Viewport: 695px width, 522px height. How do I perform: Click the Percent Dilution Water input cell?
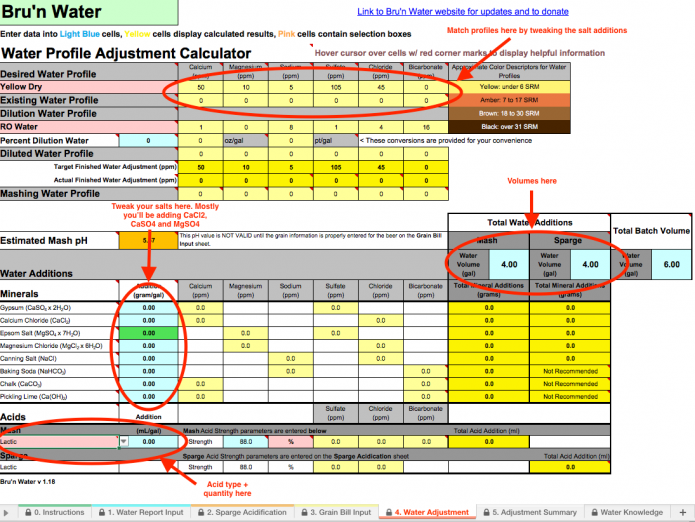pyautogui.click(x=148, y=140)
